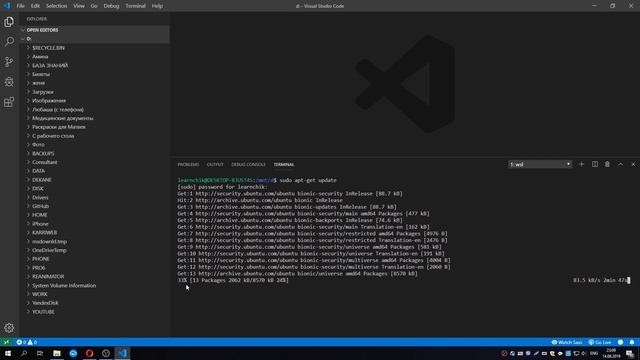Open notifications bell in status bar
Image resolution: width=640 pixels, height=360 pixels.
(x=632, y=342)
